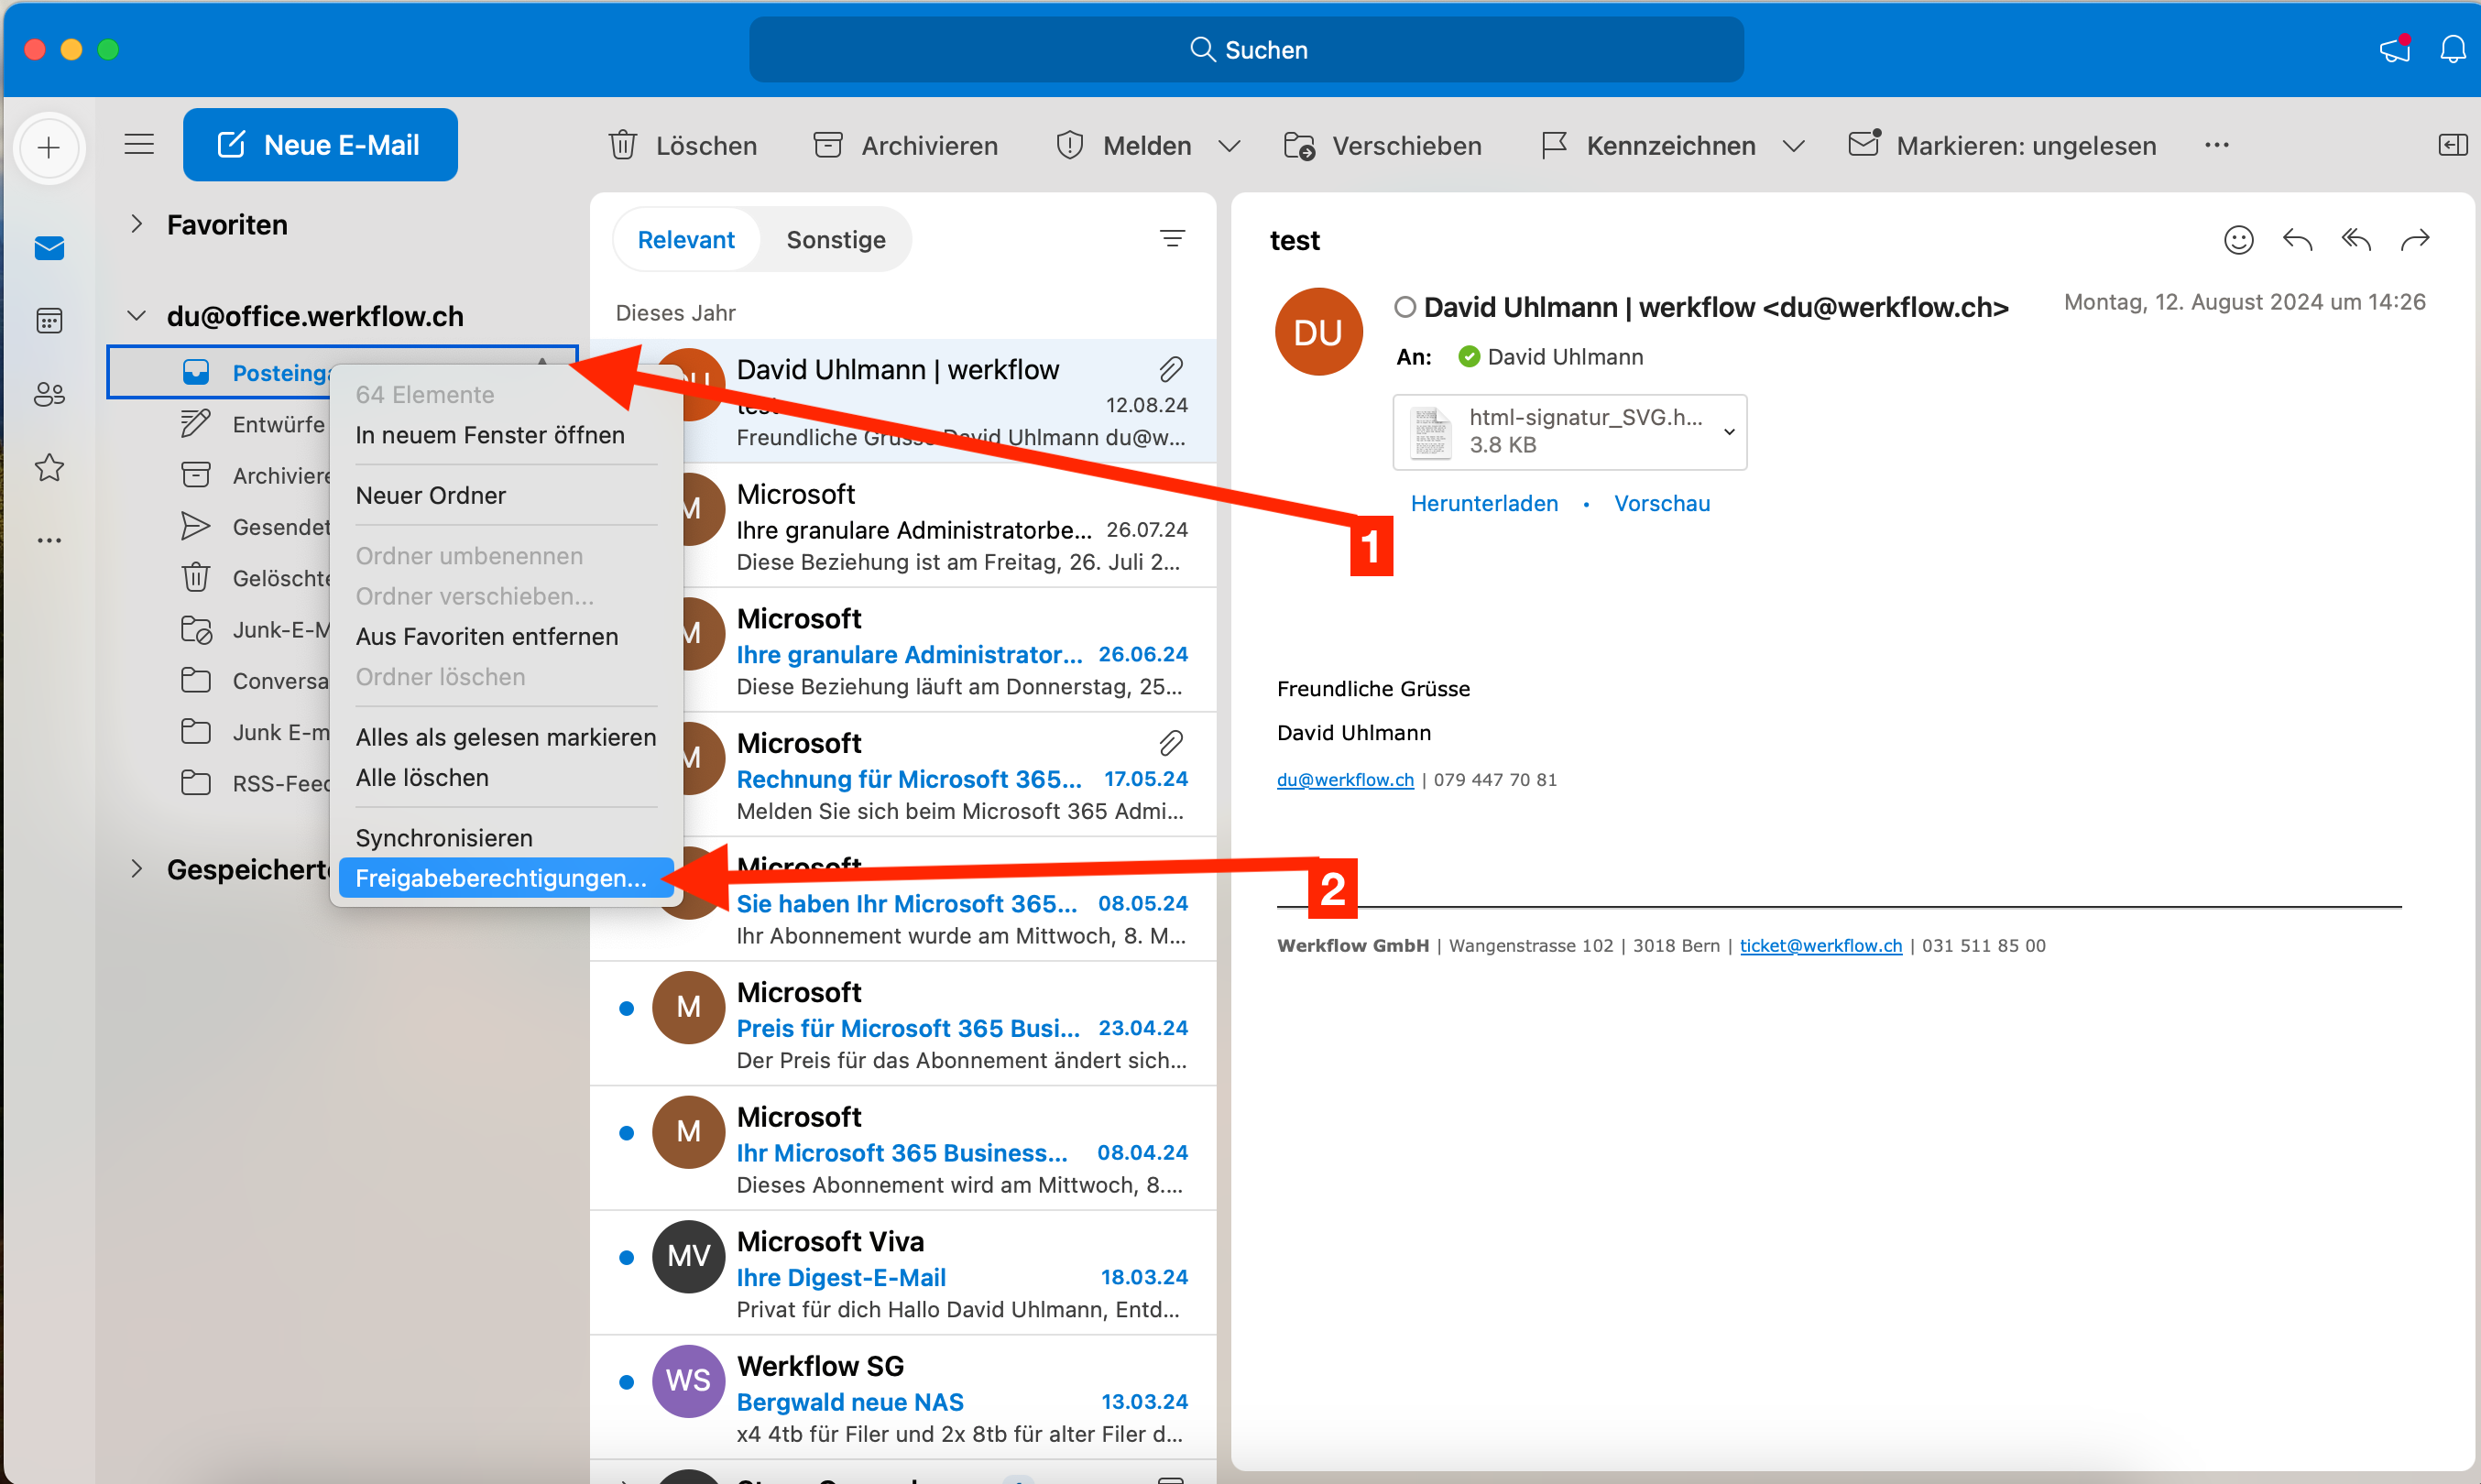Click the Neue E-Mail button

pos(320,145)
